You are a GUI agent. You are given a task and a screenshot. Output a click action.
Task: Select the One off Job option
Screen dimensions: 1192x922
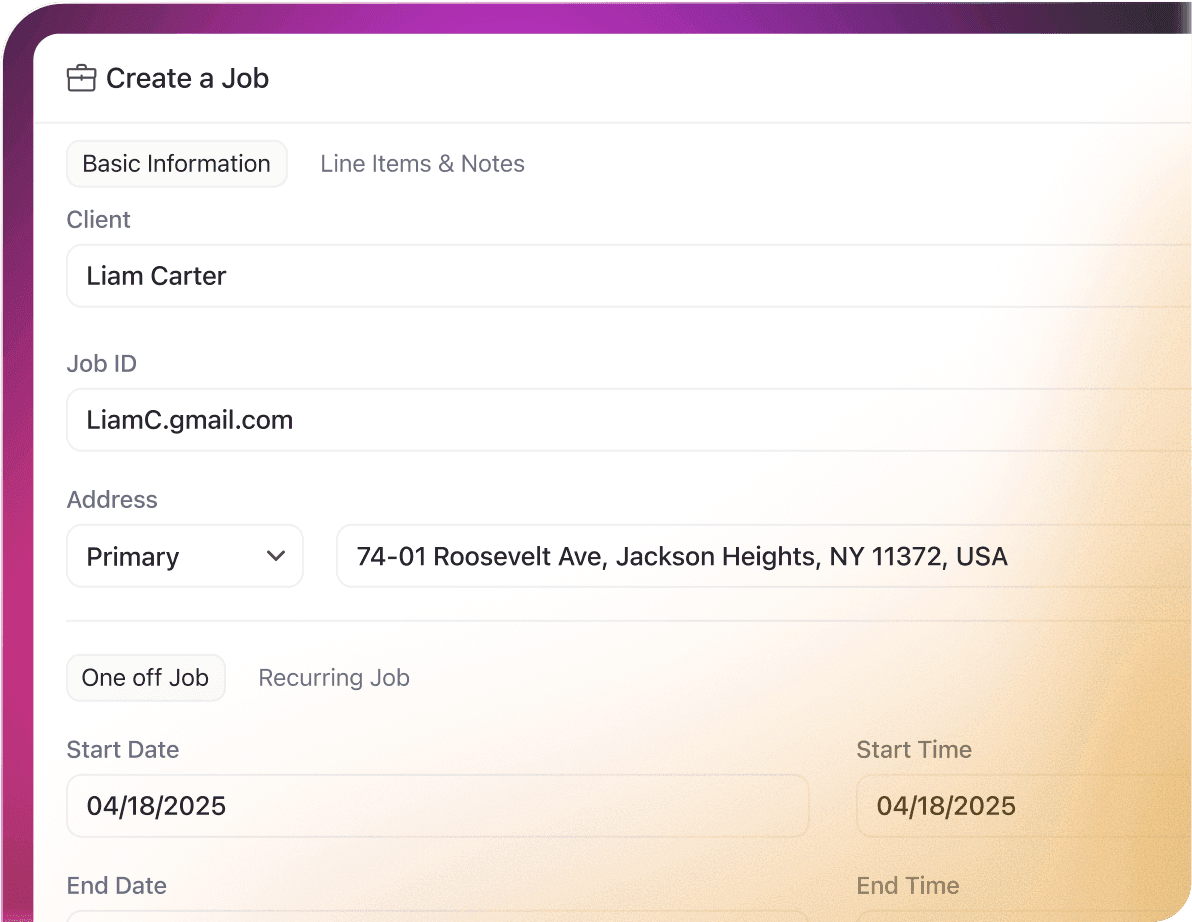tap(145, 678)
